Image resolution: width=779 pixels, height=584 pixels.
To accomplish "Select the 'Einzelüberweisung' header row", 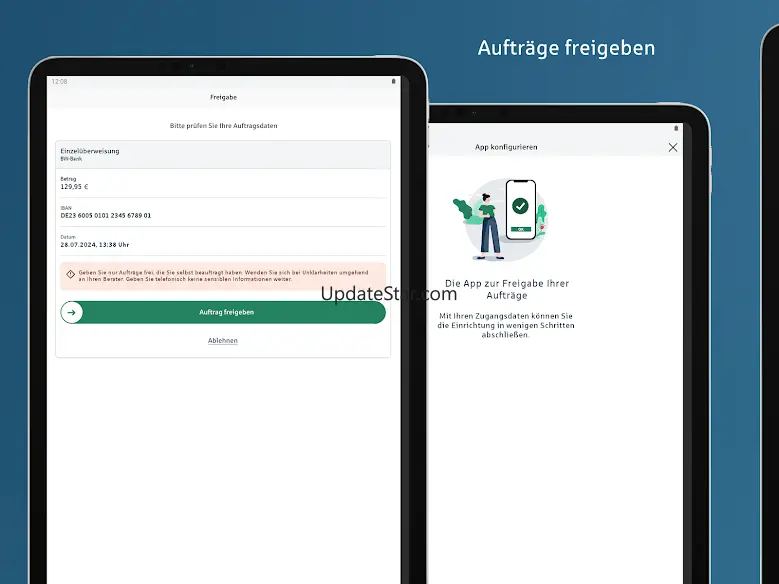I will click(x=223, y=155).
